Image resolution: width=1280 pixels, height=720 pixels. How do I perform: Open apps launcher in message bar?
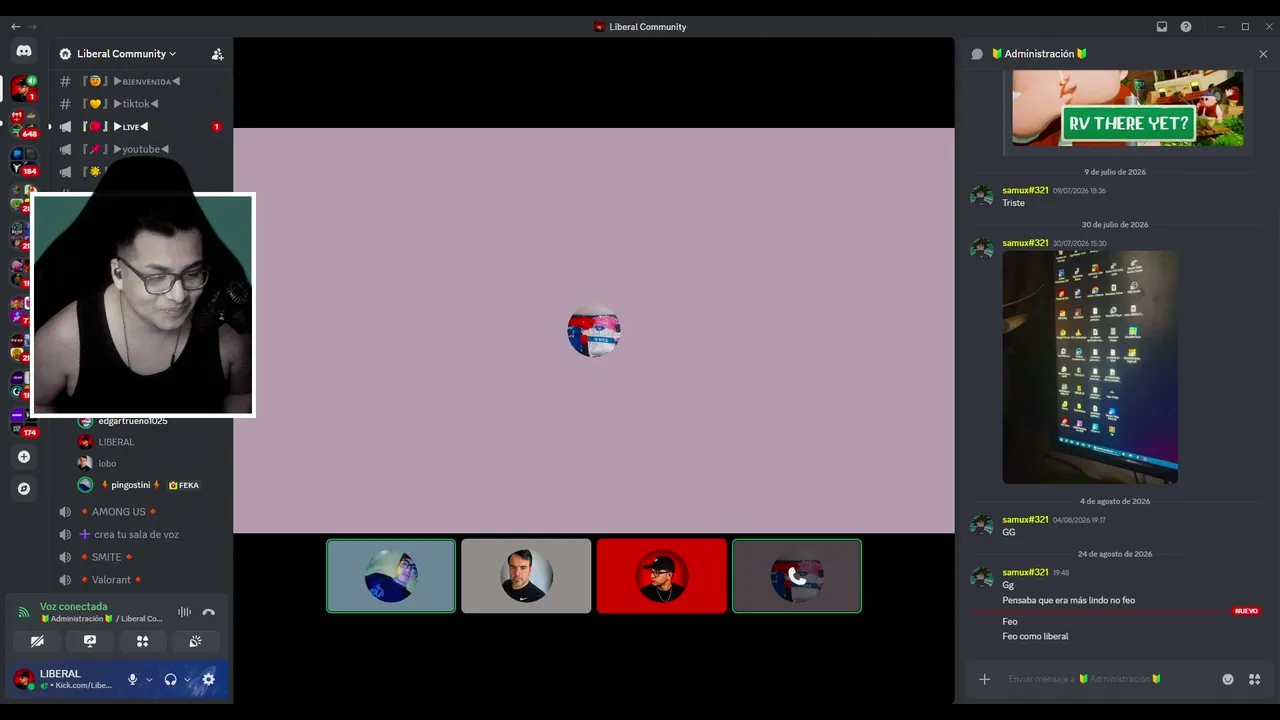pyautogui.click(x=1254, y=679)
